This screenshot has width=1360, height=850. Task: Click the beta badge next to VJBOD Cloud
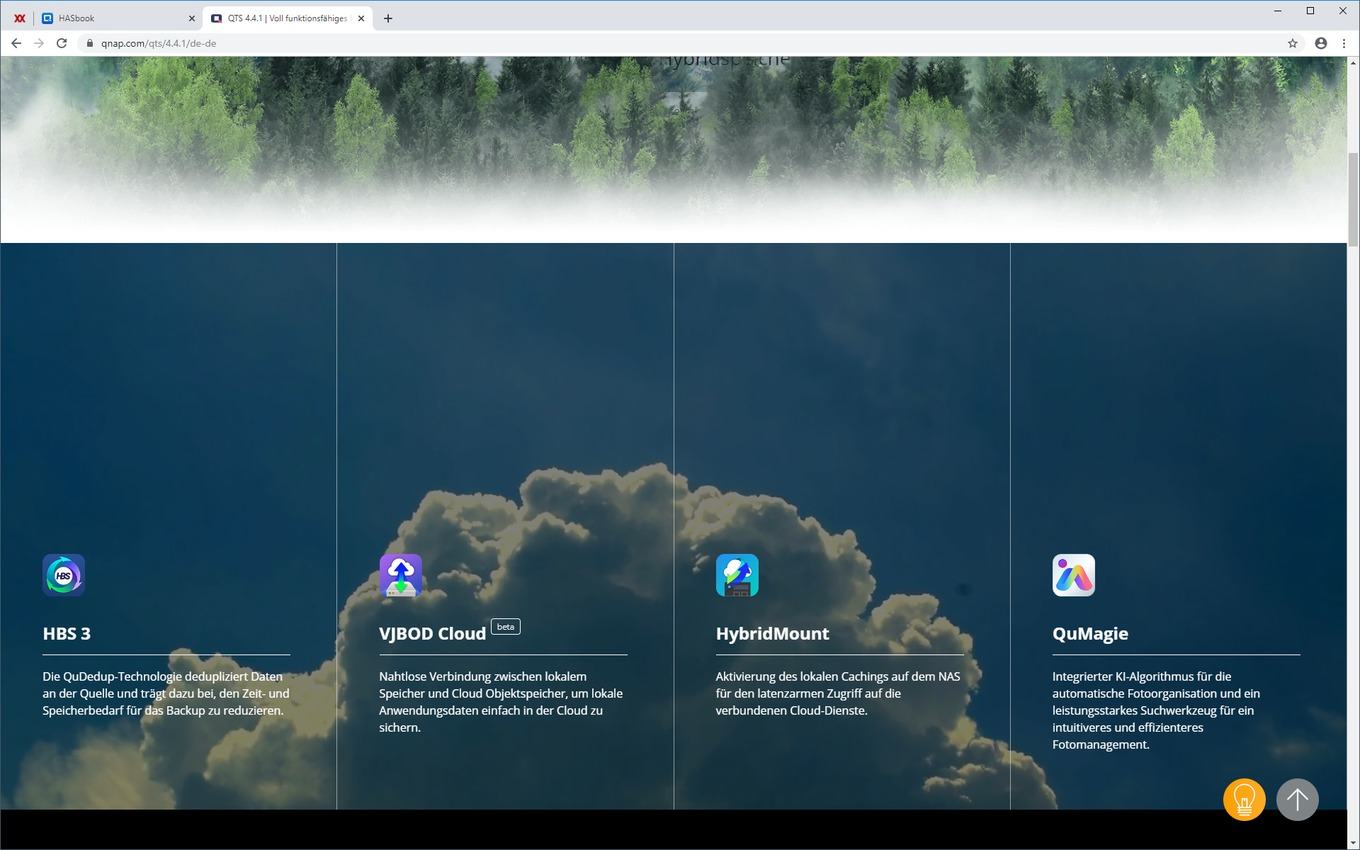[506, 627]
